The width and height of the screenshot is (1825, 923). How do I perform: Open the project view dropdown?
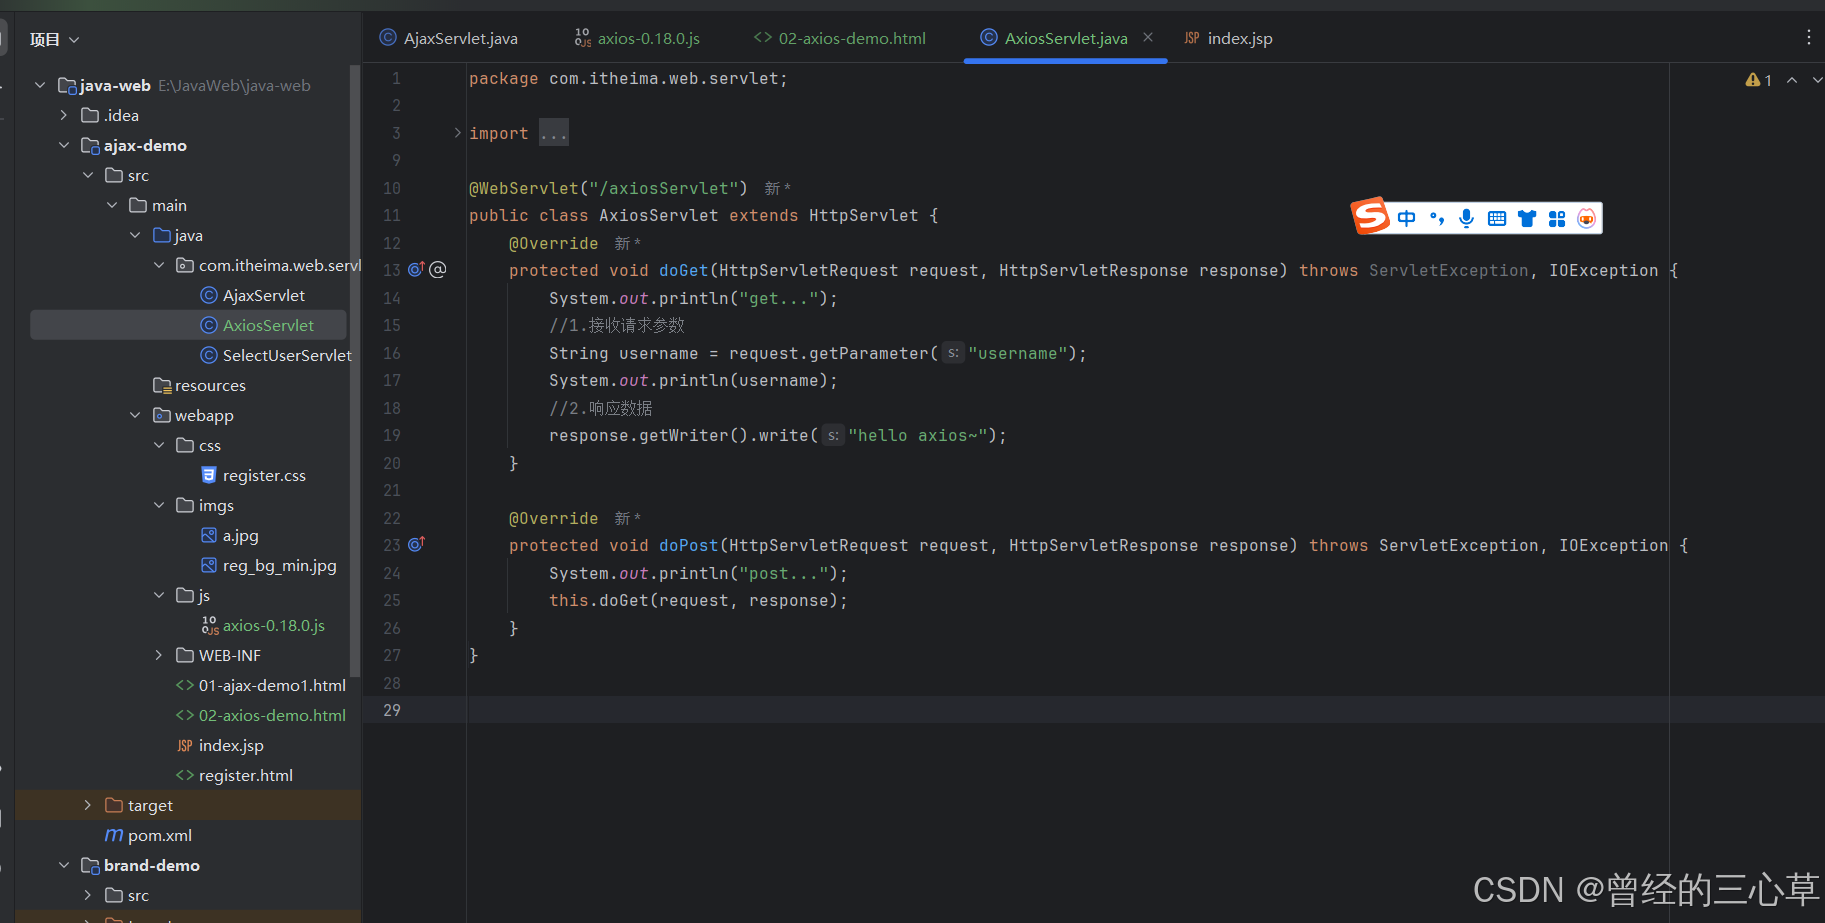pos(55,39)
